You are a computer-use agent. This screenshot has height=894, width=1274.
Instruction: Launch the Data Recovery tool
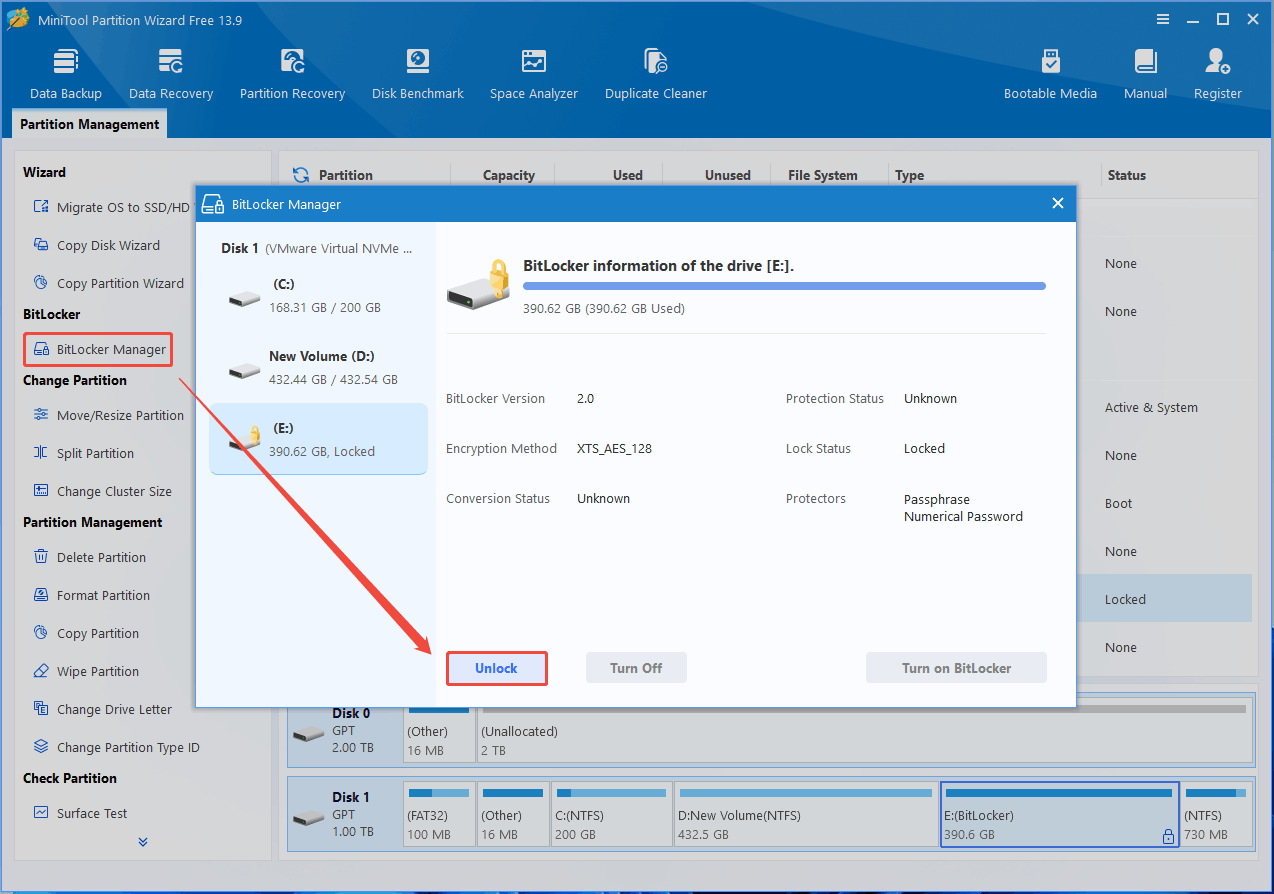coord(171,74)
